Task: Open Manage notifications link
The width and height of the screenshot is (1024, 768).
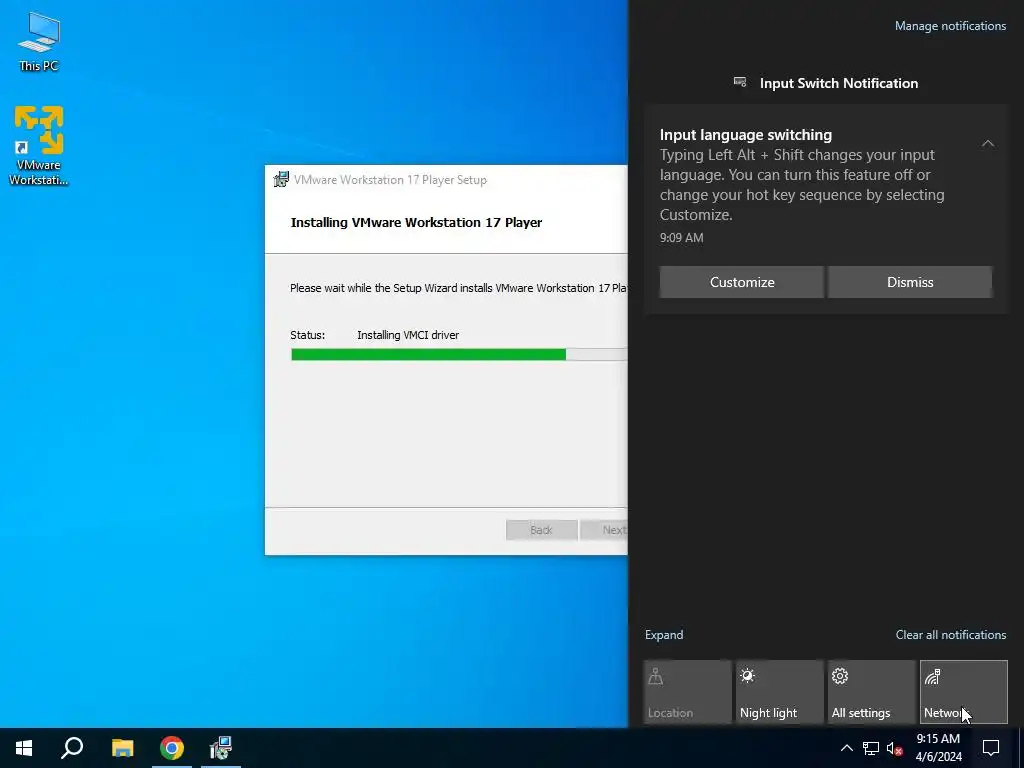Action: (950, 26)
